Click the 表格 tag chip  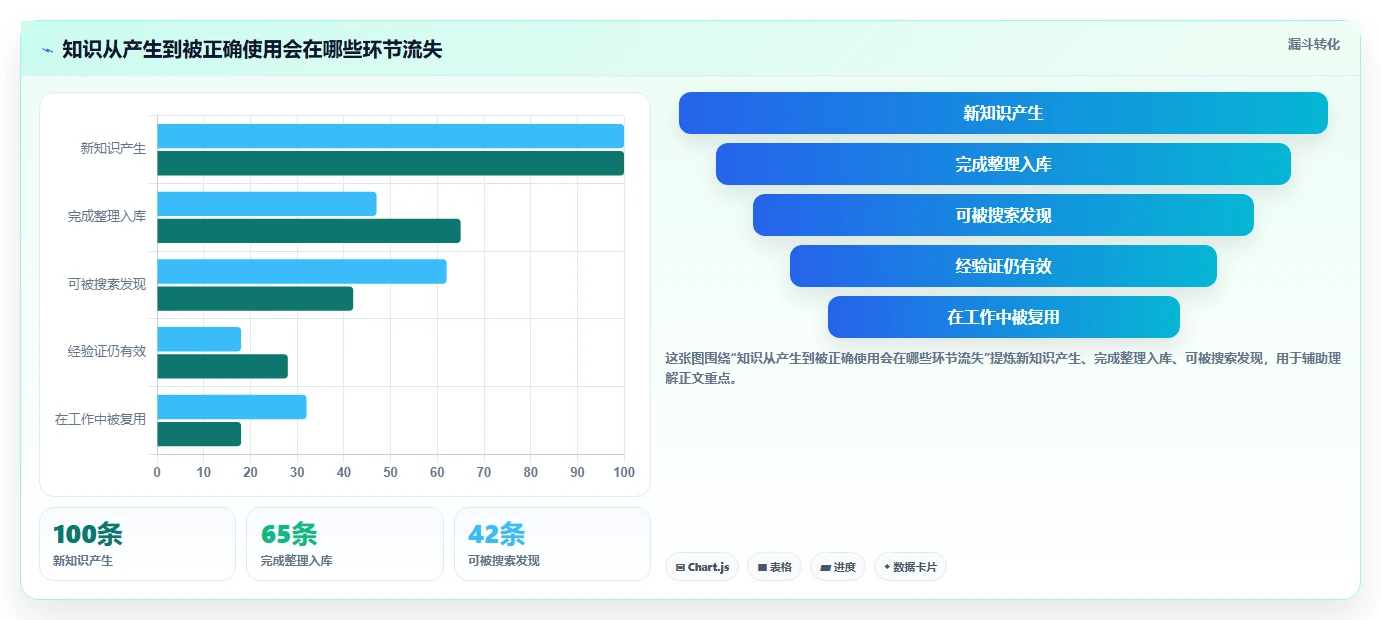click(774, 567)
